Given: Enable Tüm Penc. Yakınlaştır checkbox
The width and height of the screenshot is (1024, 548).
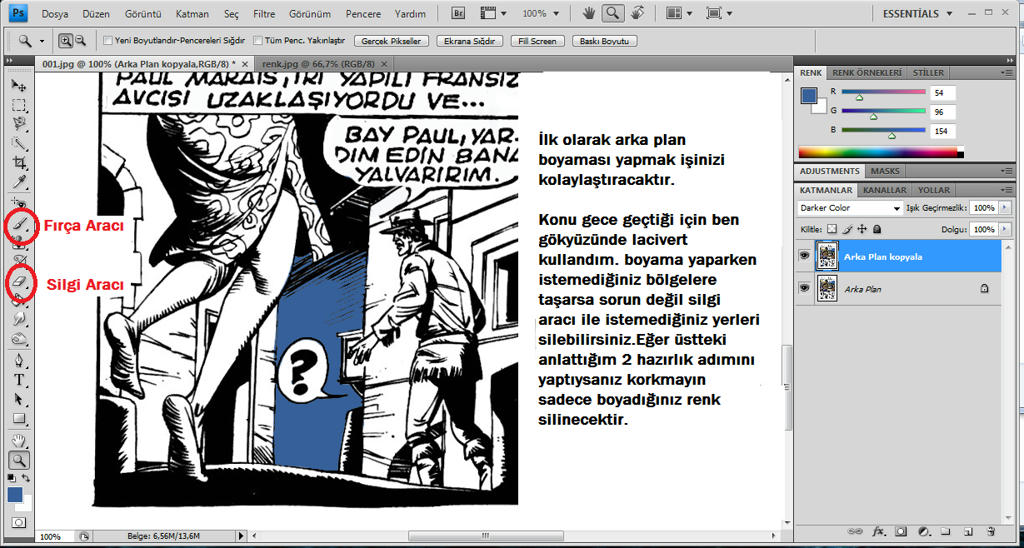Looking at the screenshot, I should point(258,40).
